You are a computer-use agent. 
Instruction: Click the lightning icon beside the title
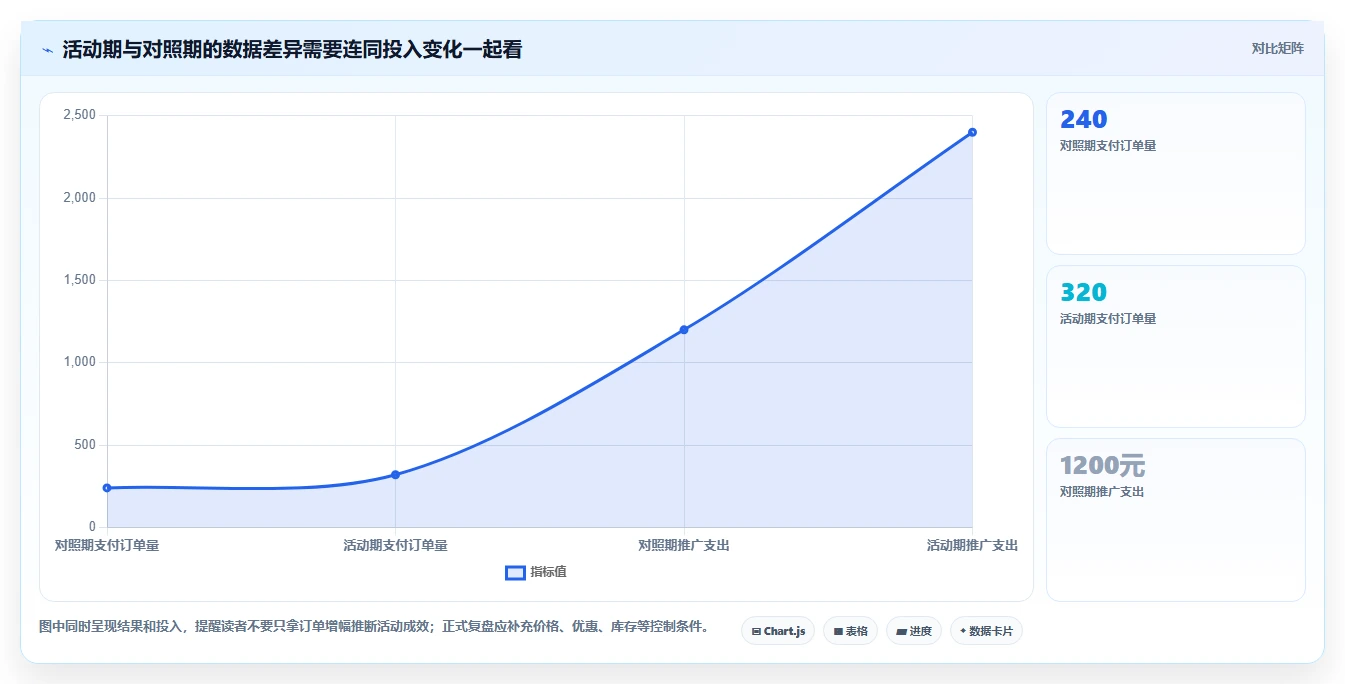47,50
